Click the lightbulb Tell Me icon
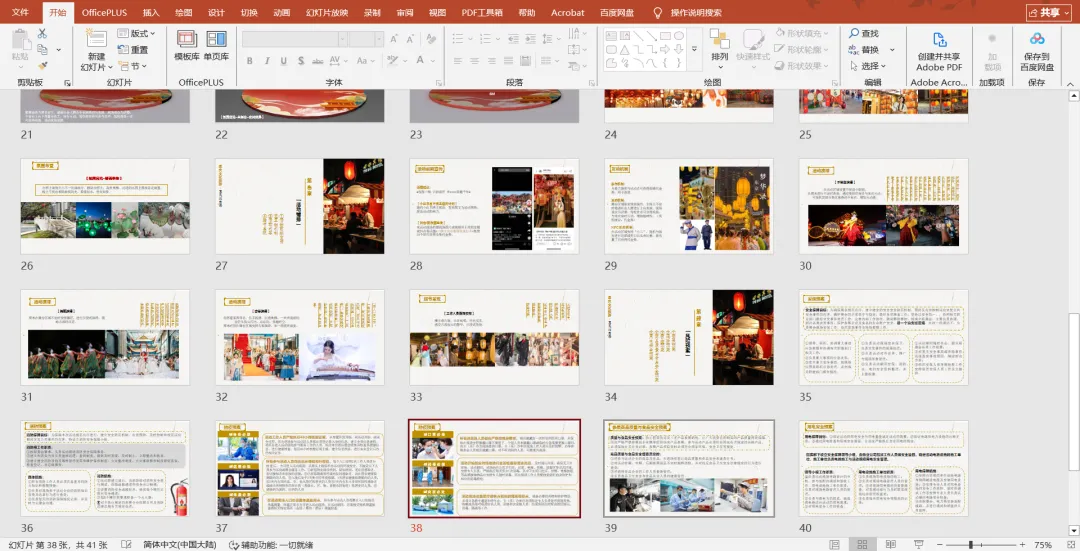The height and width of the screenshot is (551, 1080). click(x=658, y=12)
